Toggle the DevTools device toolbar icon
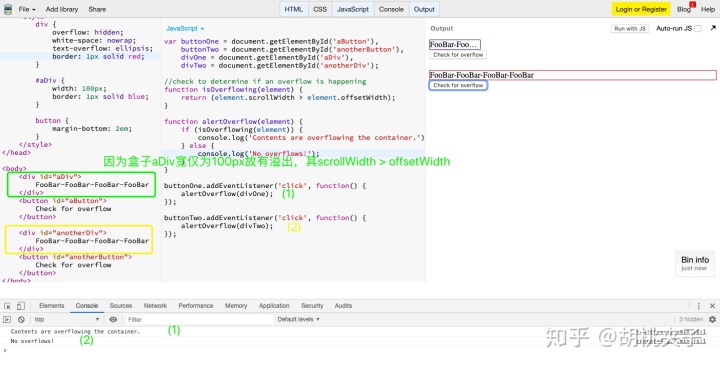 point(21,306)
